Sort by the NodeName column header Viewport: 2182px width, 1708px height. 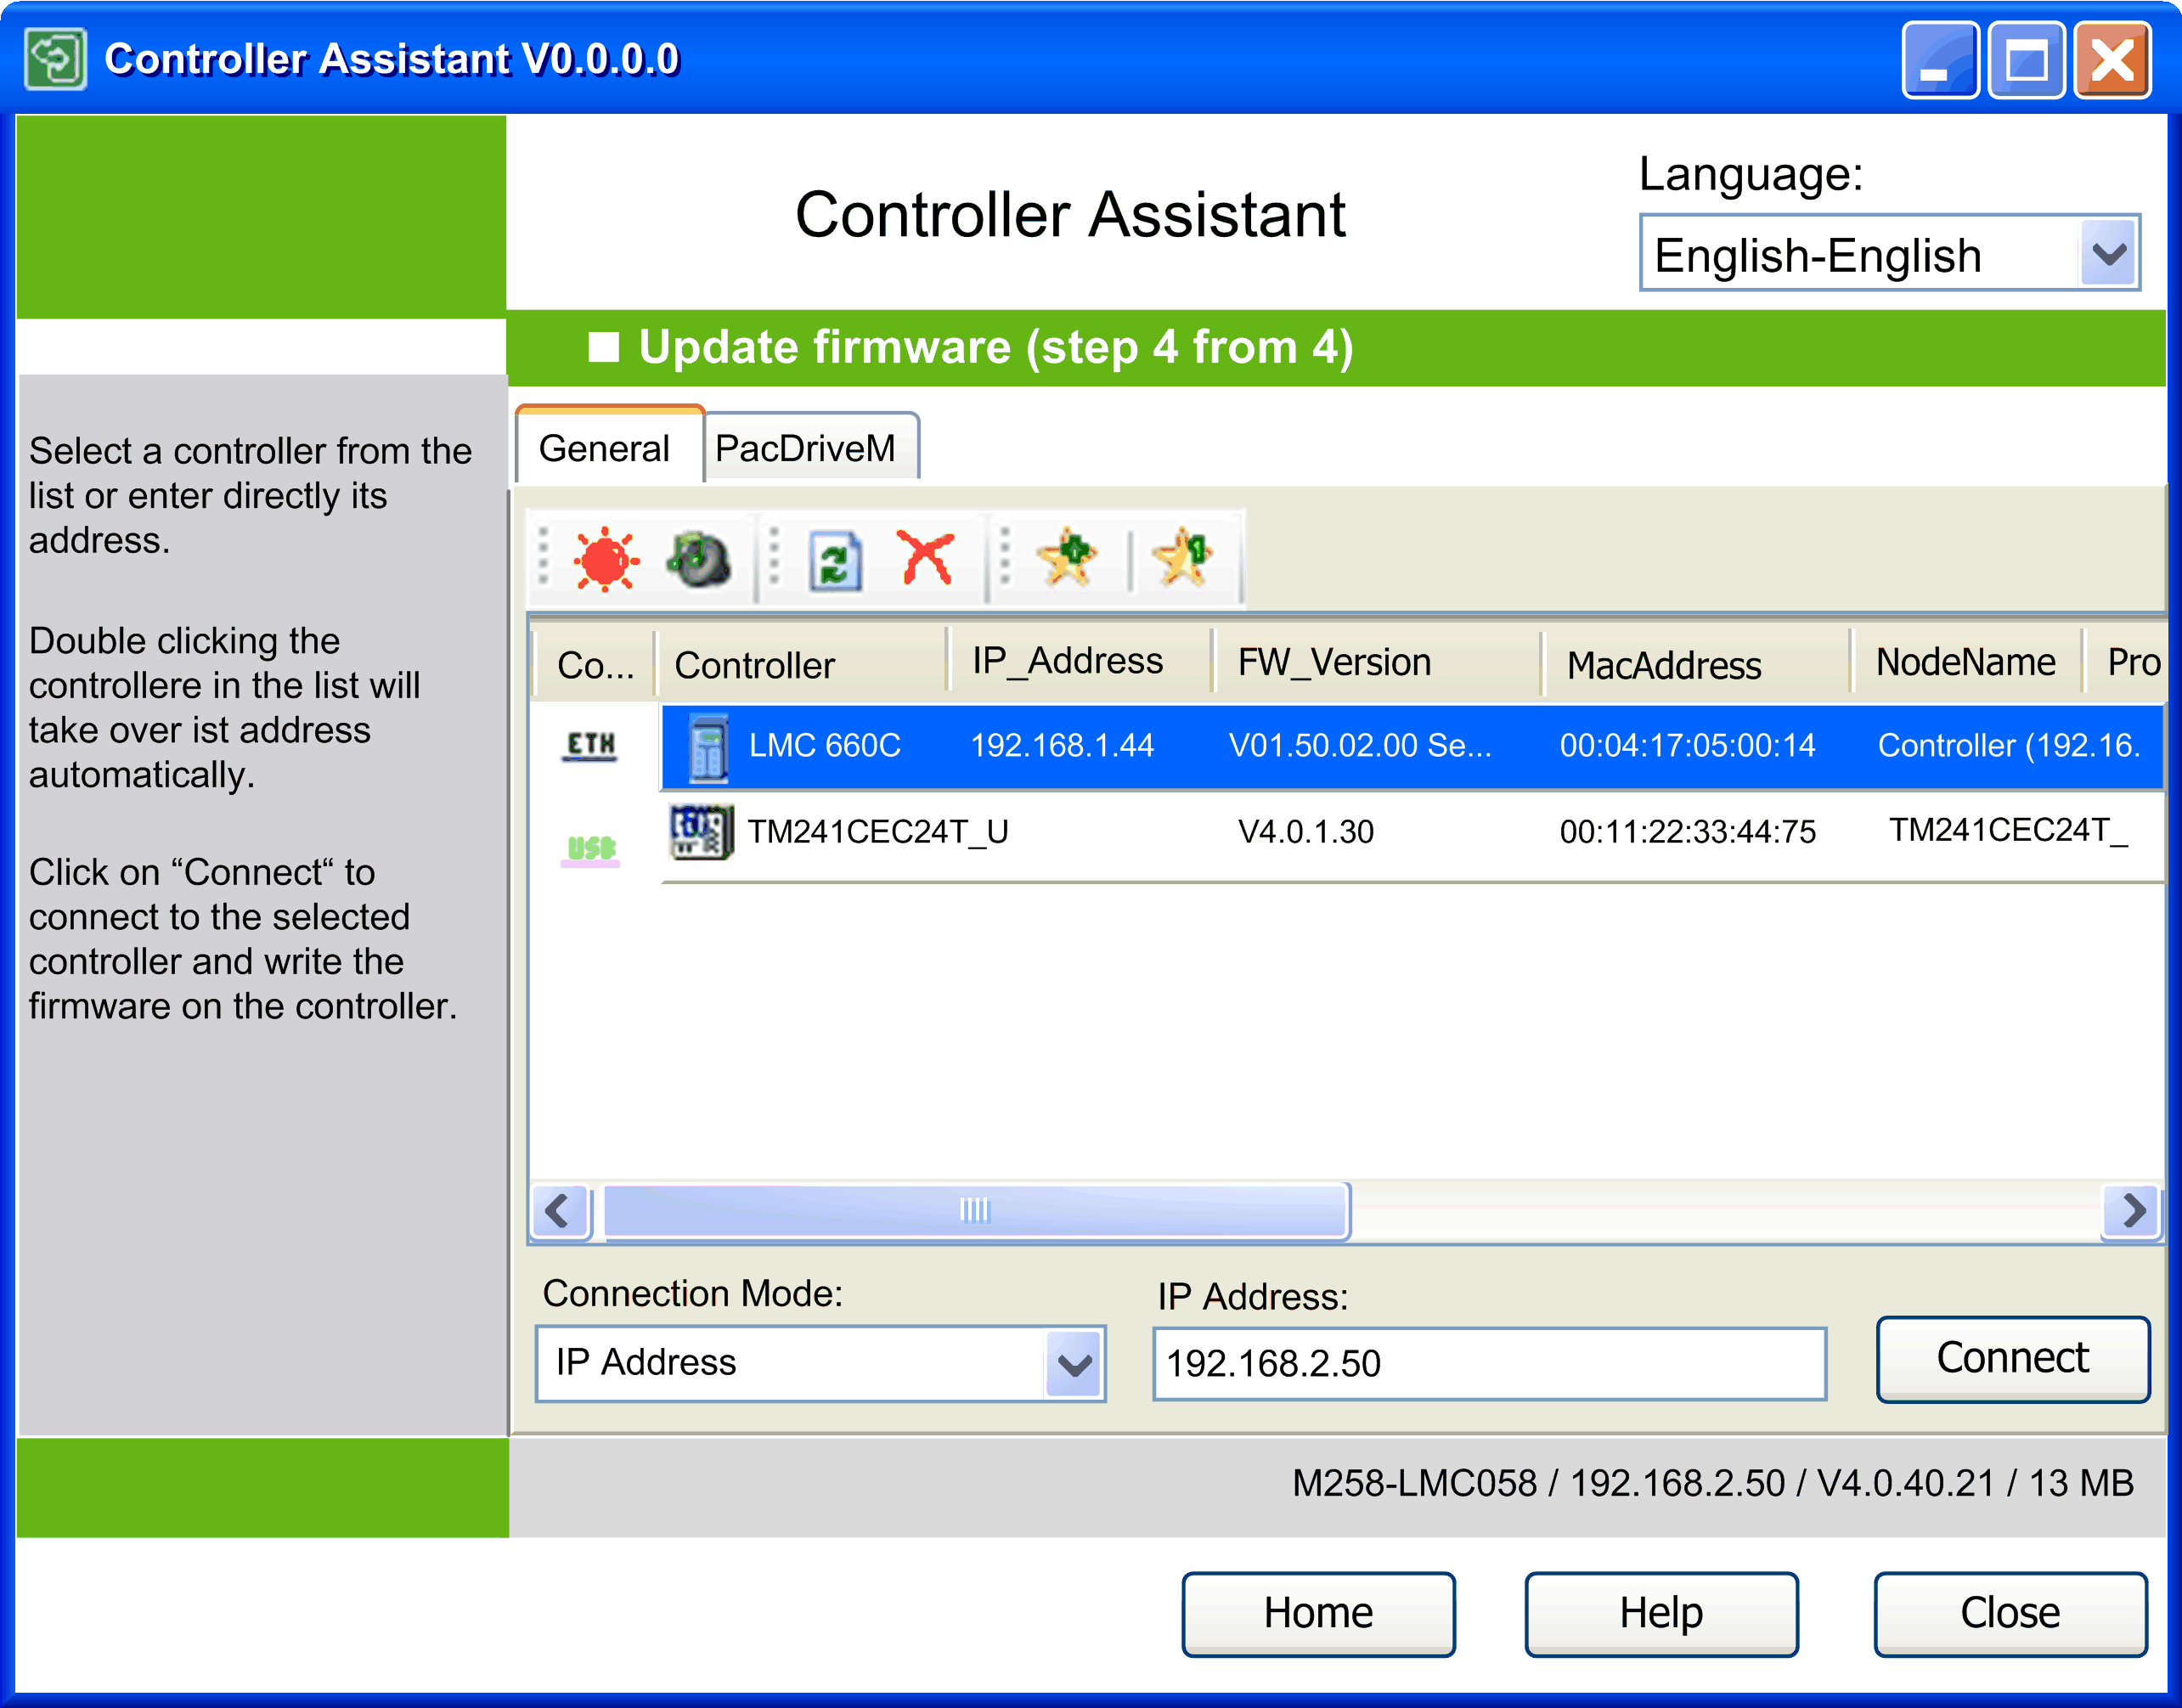[1966, 662]
